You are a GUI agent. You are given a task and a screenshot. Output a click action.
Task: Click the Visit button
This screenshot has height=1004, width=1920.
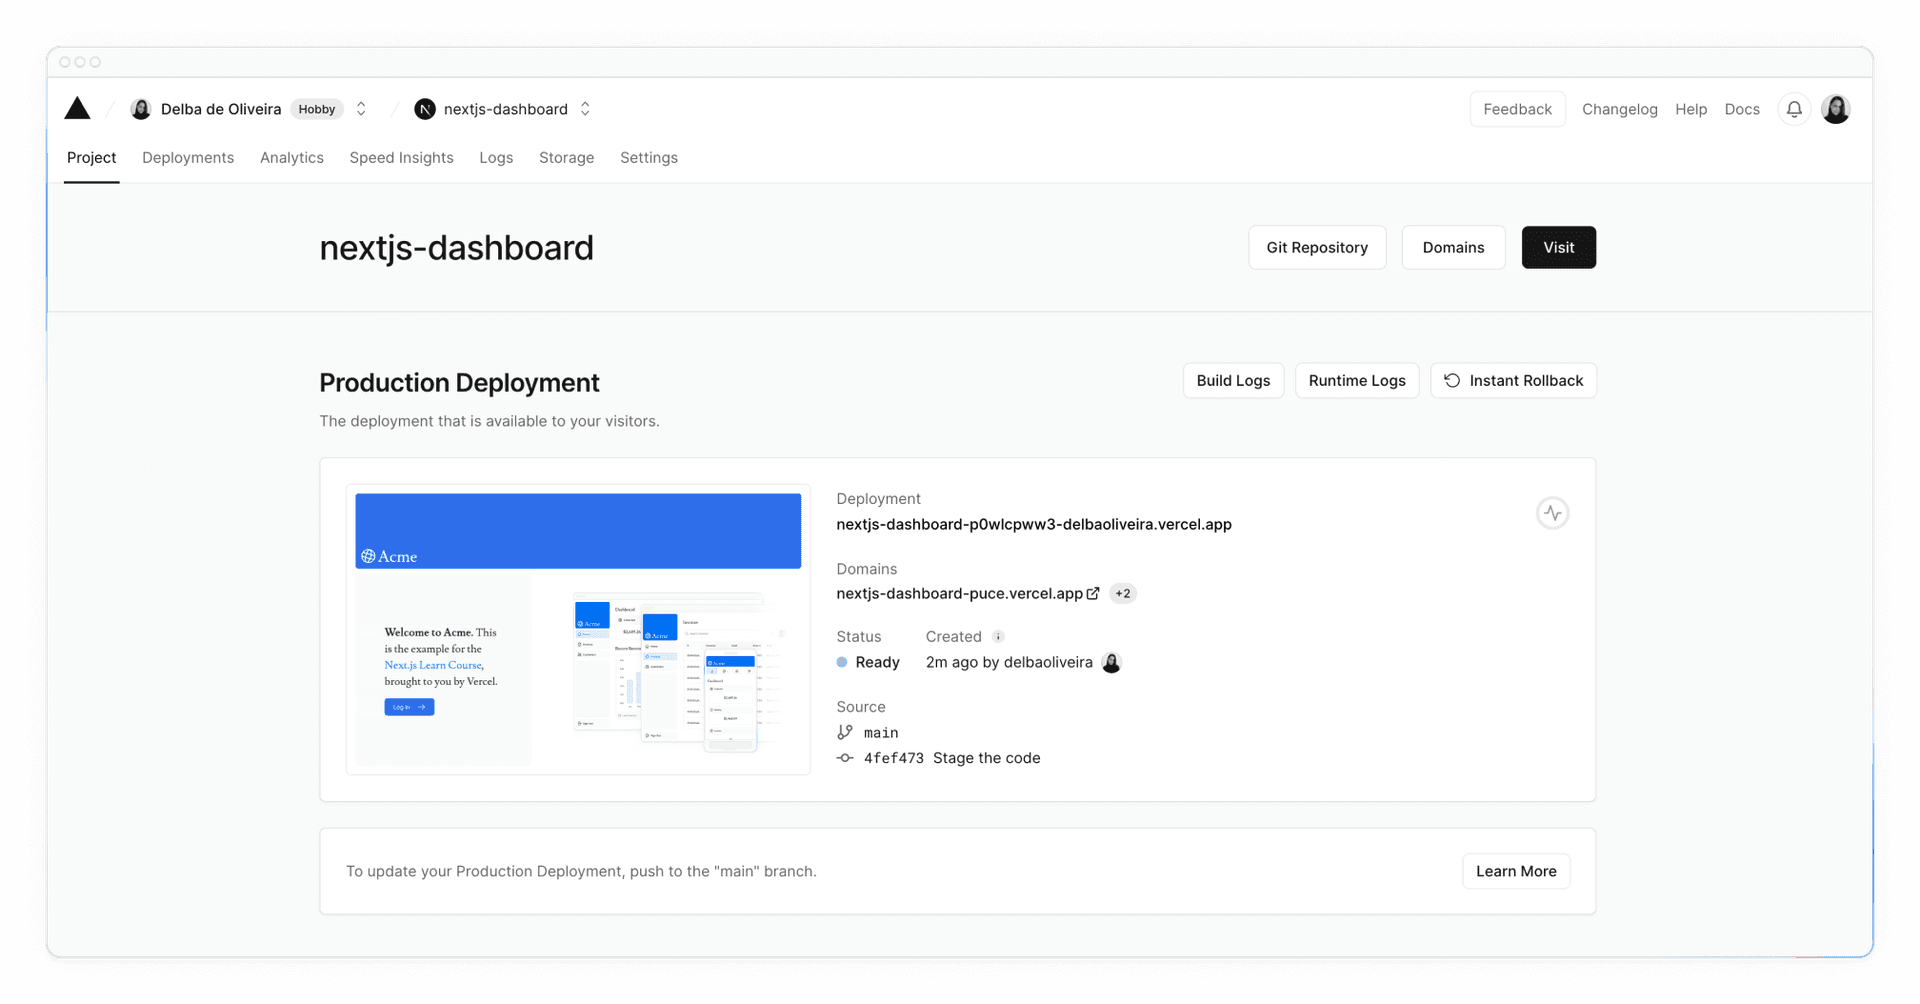click(1558, 247)
